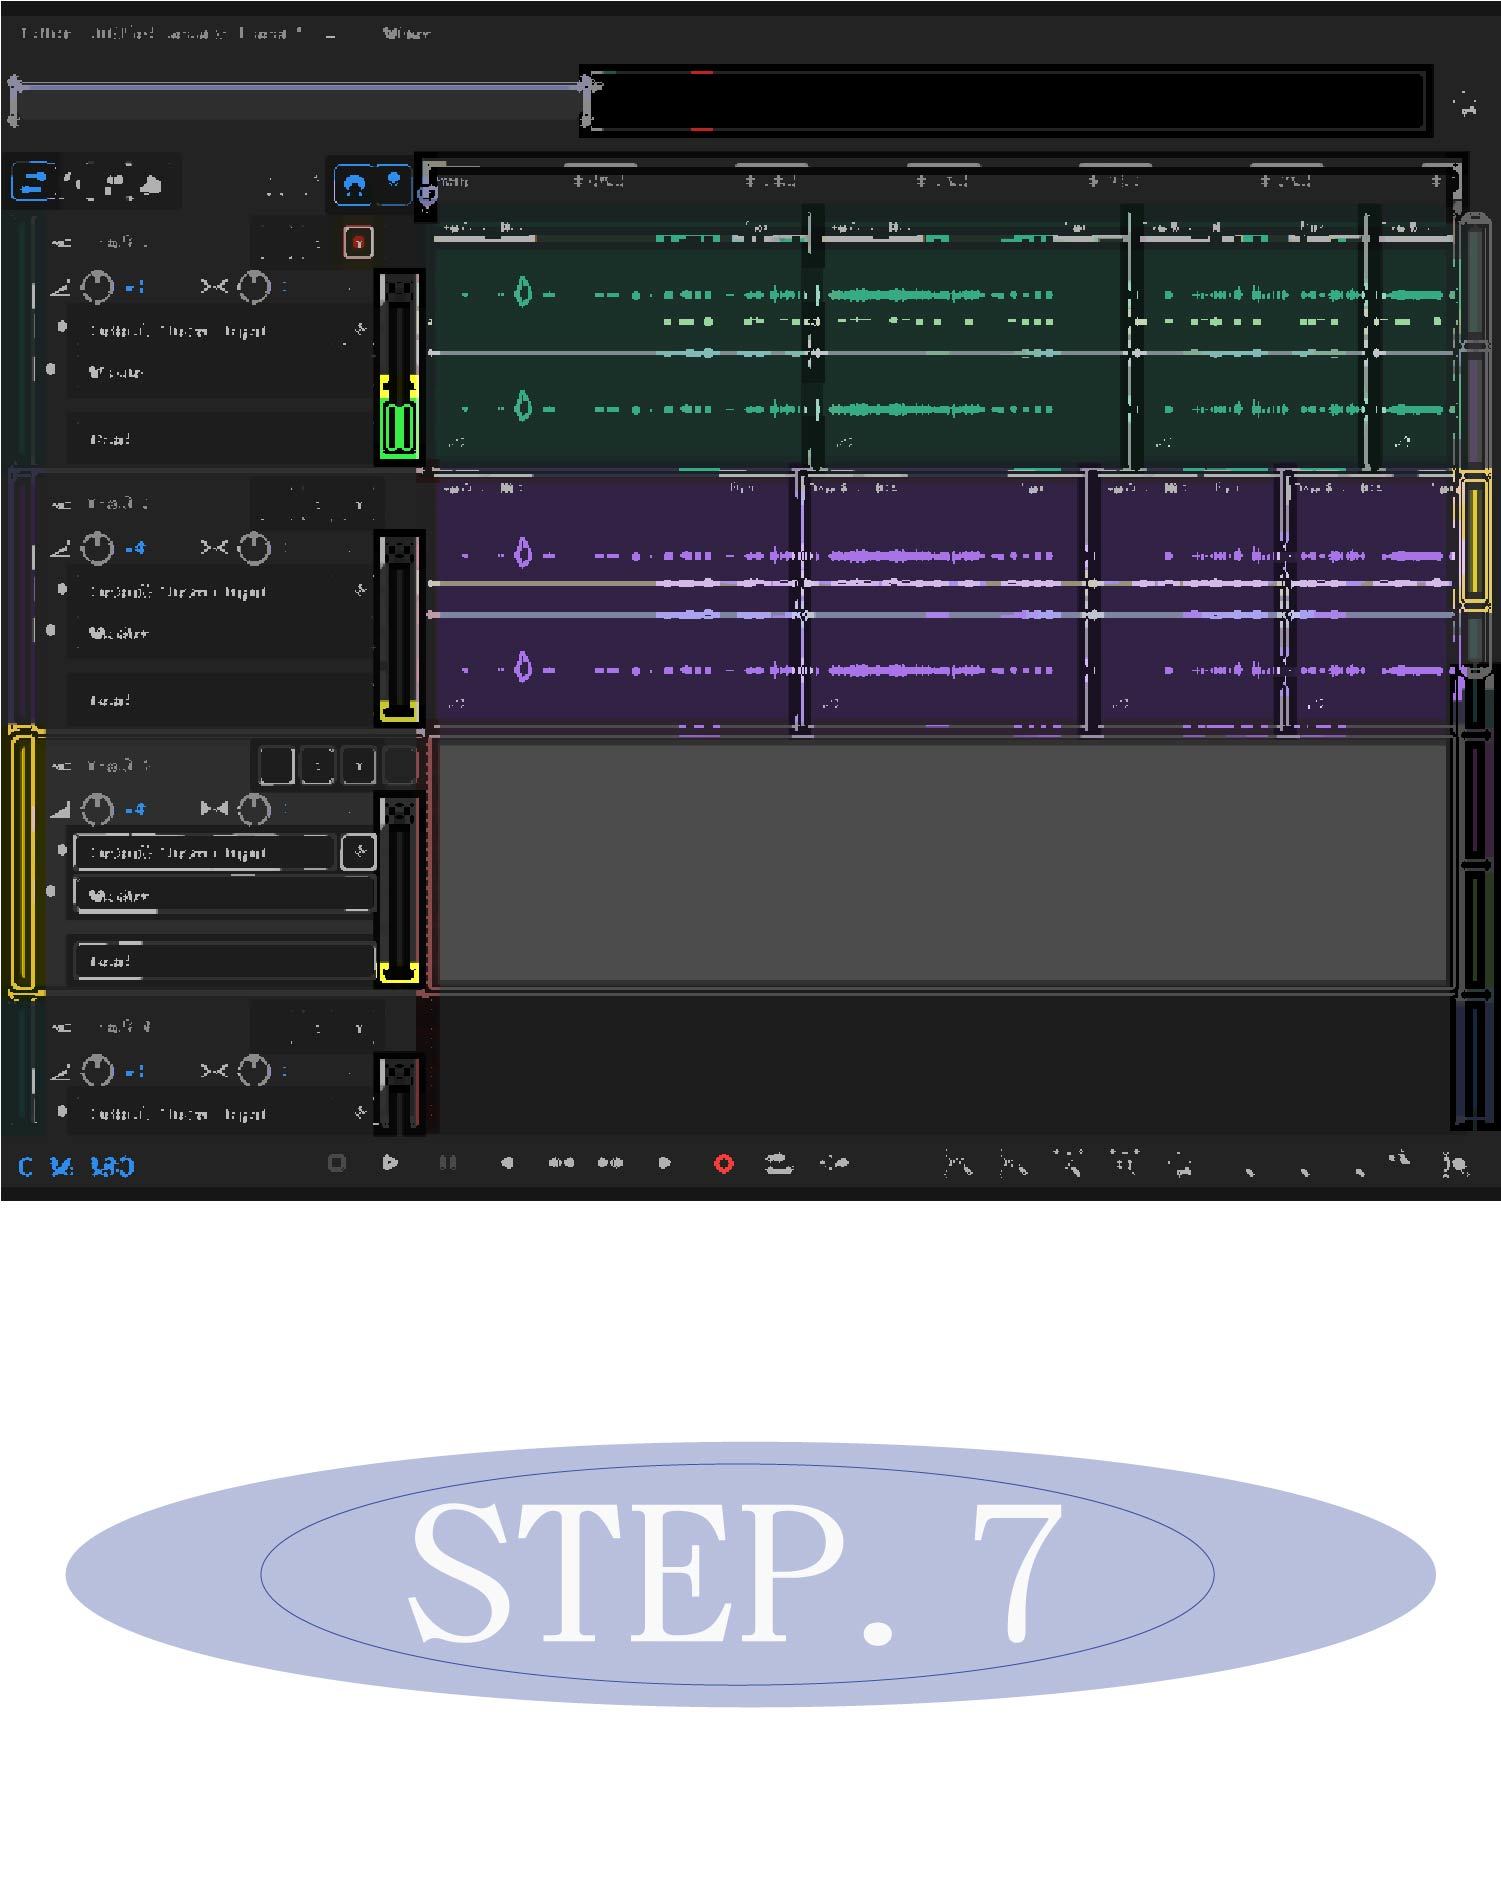Click the time ruler above Track 1
1501x1893 pixels.
coord(943,182)
